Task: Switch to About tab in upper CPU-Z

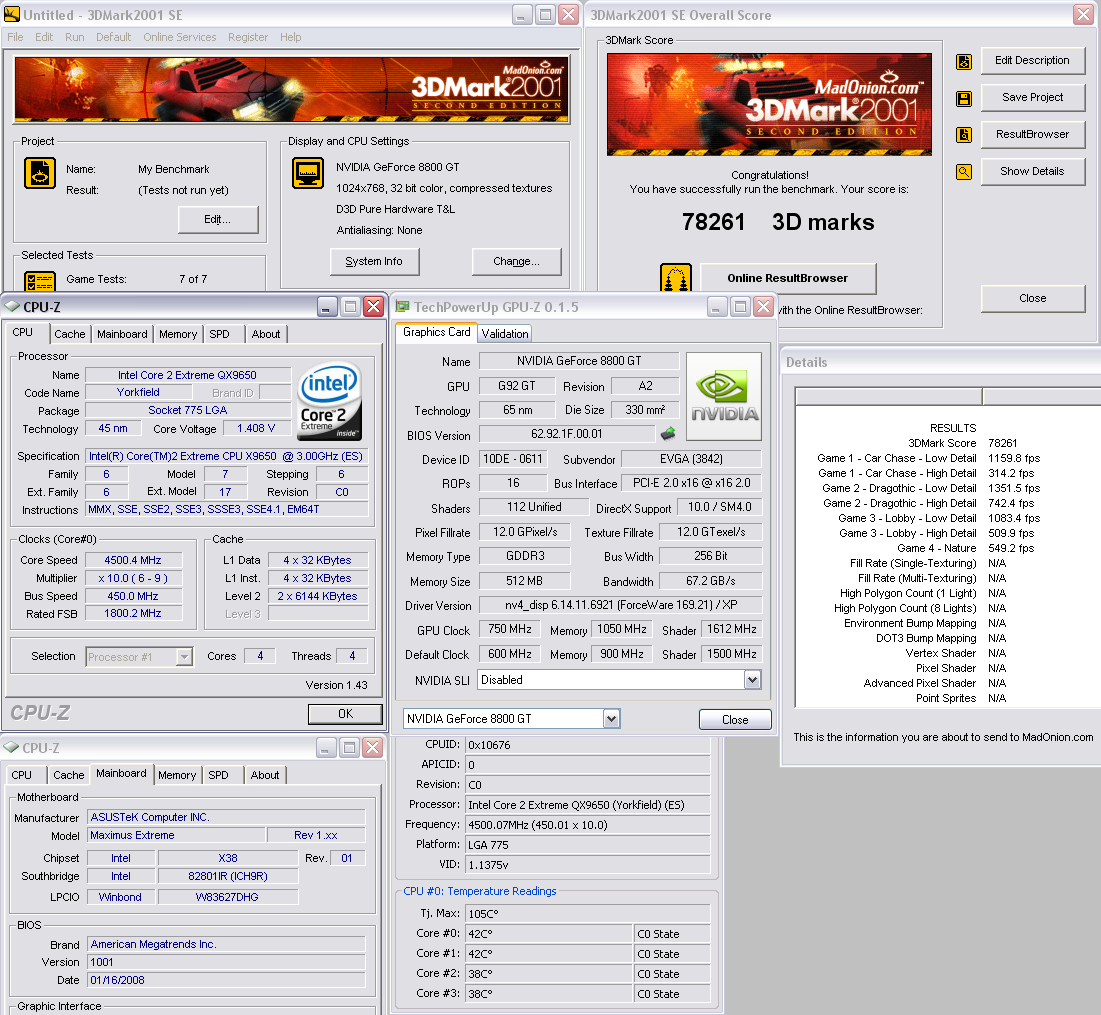Action: 266,334
